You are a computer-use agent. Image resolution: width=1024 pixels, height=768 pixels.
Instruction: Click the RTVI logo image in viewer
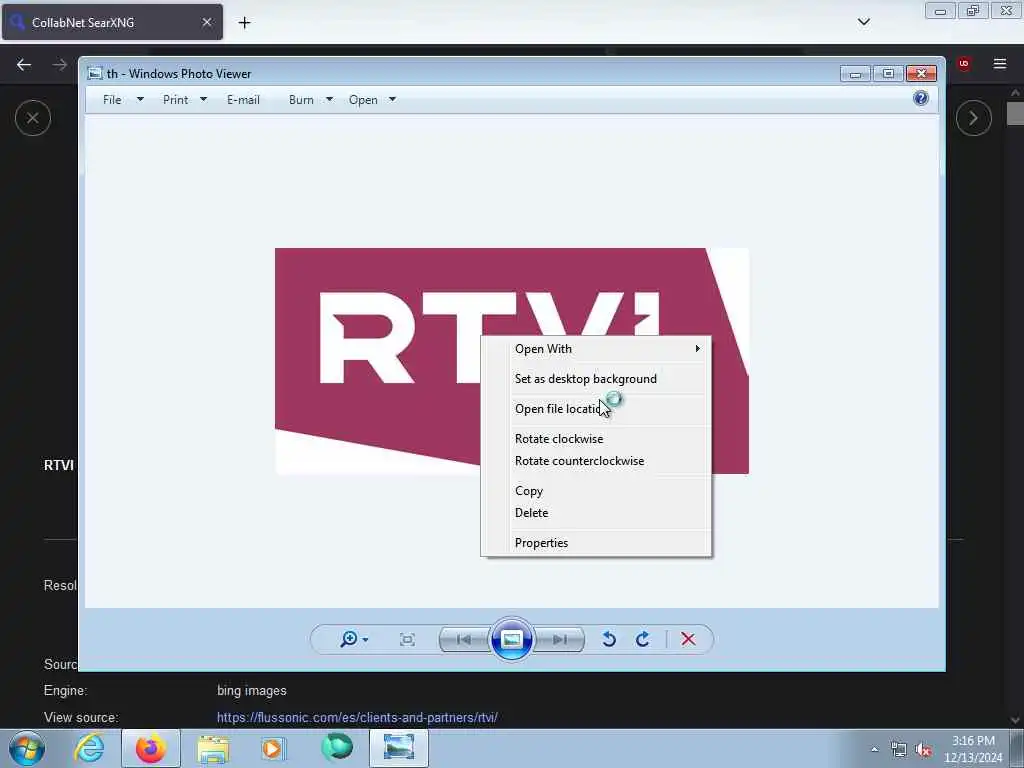tap(511, 360)
